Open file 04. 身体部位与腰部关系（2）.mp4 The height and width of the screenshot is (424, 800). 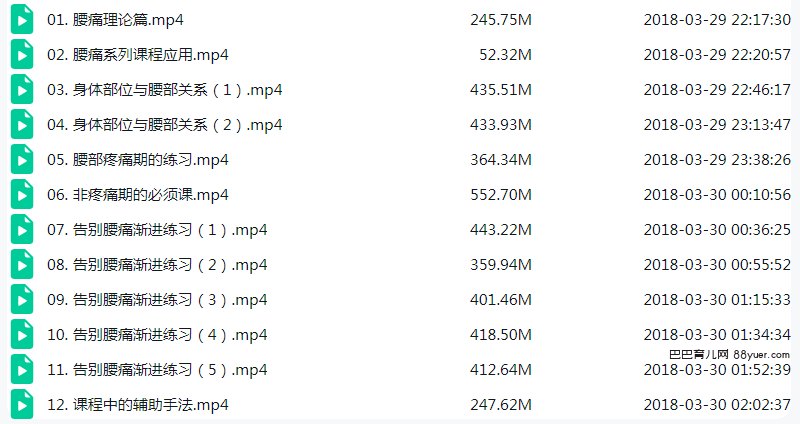(x=165, y=125)
